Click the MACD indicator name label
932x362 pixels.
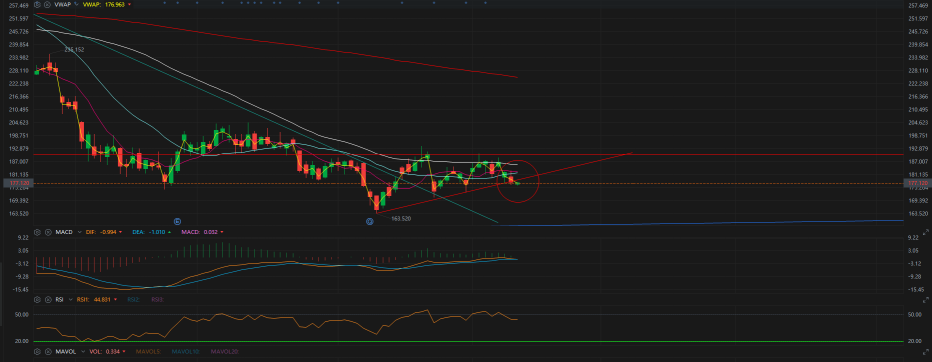(x=64, y=232)
